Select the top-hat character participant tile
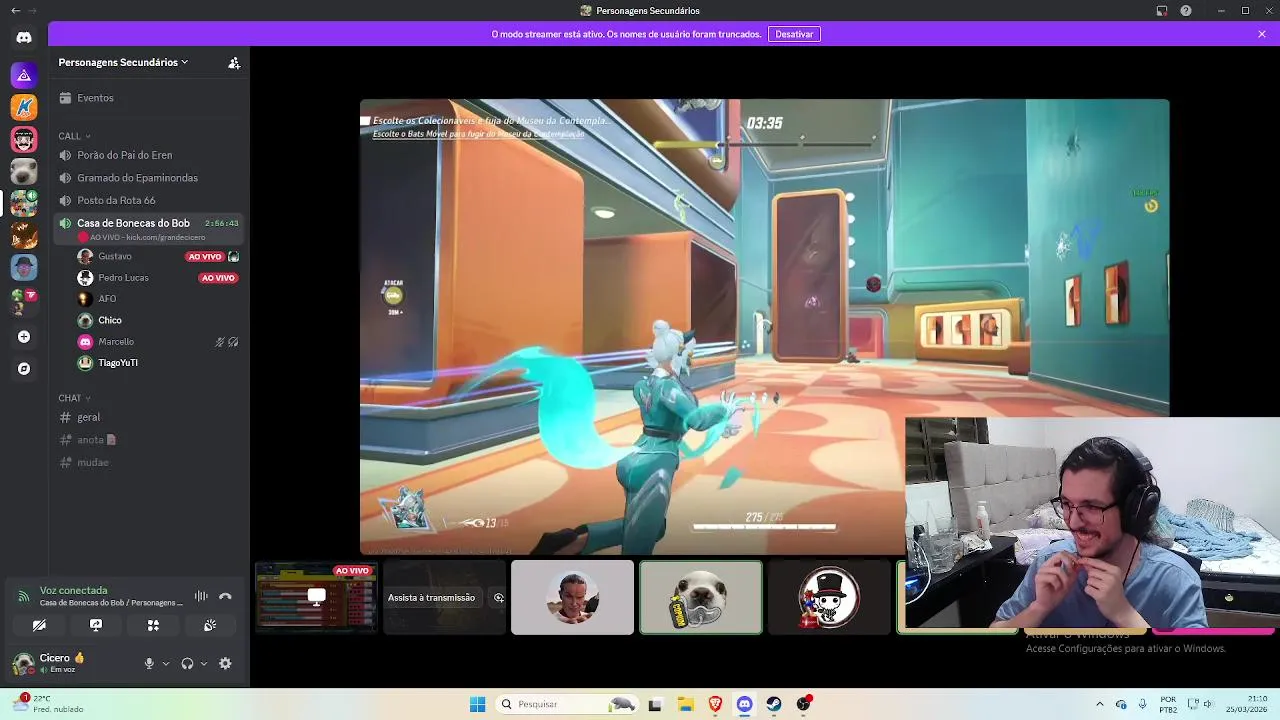Screen dimensions: 1280x720 [829, 597]
